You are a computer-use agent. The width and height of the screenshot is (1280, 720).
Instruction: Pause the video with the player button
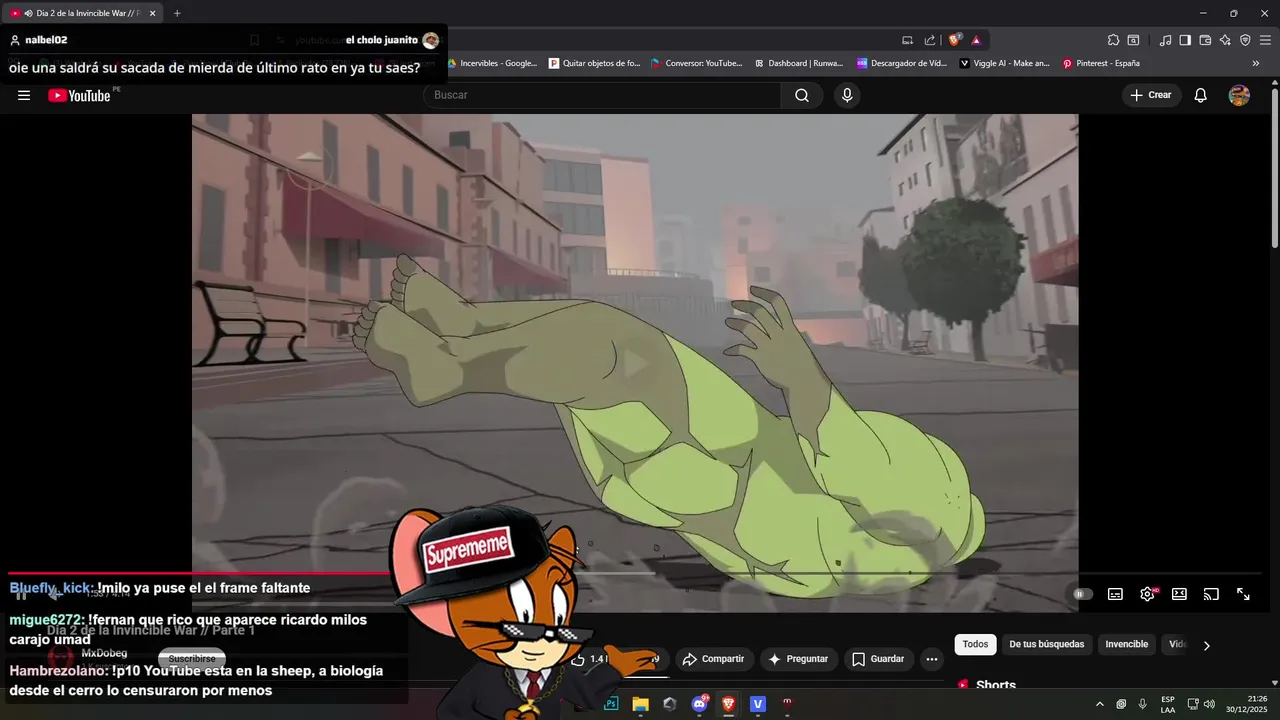[x=21, y=594]
